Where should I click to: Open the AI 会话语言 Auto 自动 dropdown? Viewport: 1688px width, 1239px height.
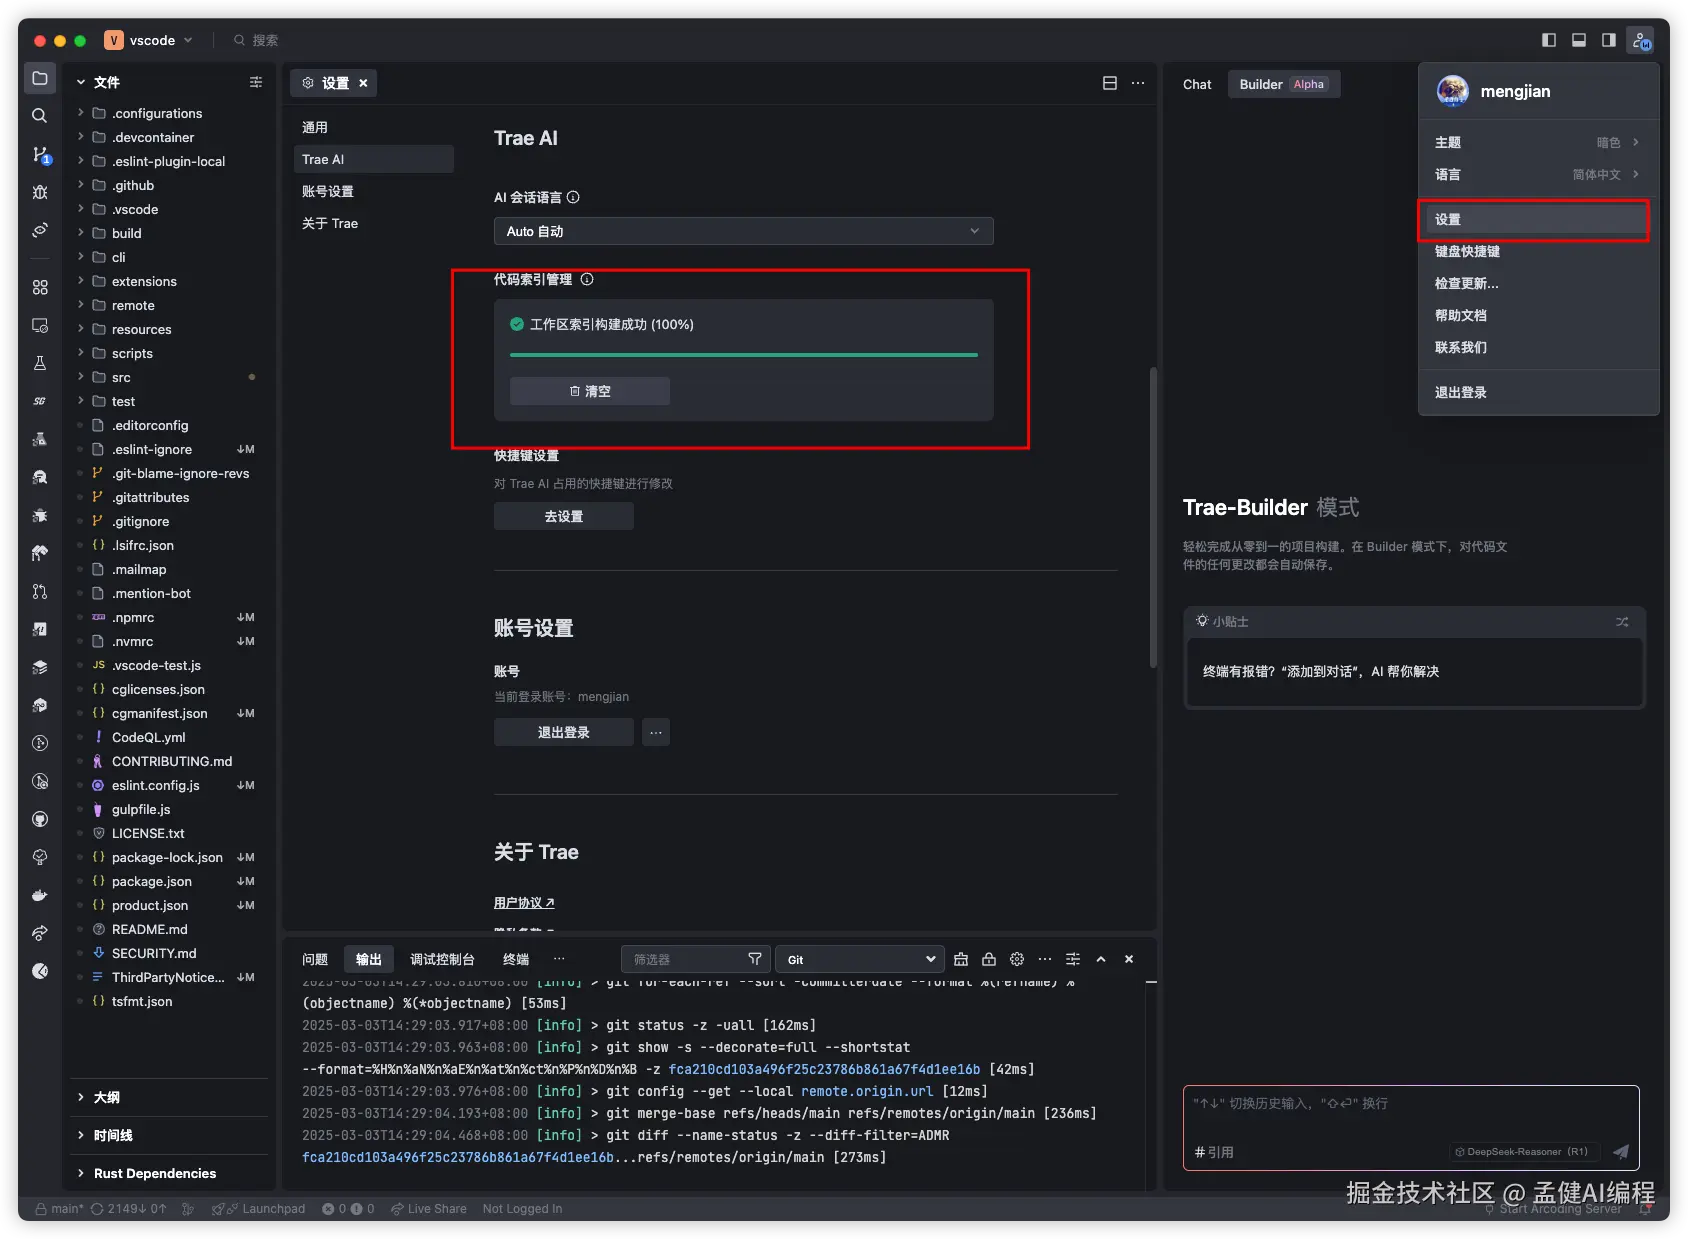(x=744, y=231)
